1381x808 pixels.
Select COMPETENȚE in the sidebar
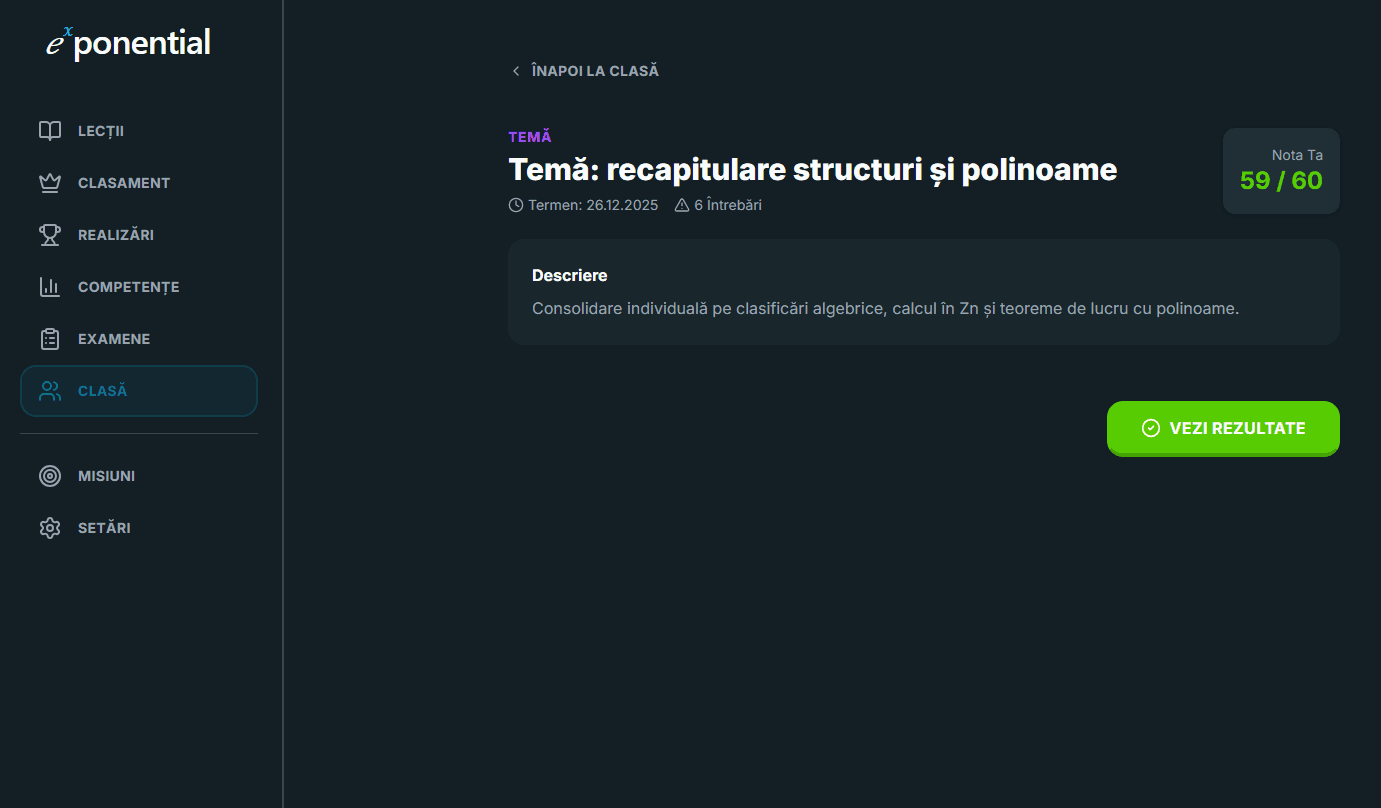pyautogui.click(x=139, y=287)
